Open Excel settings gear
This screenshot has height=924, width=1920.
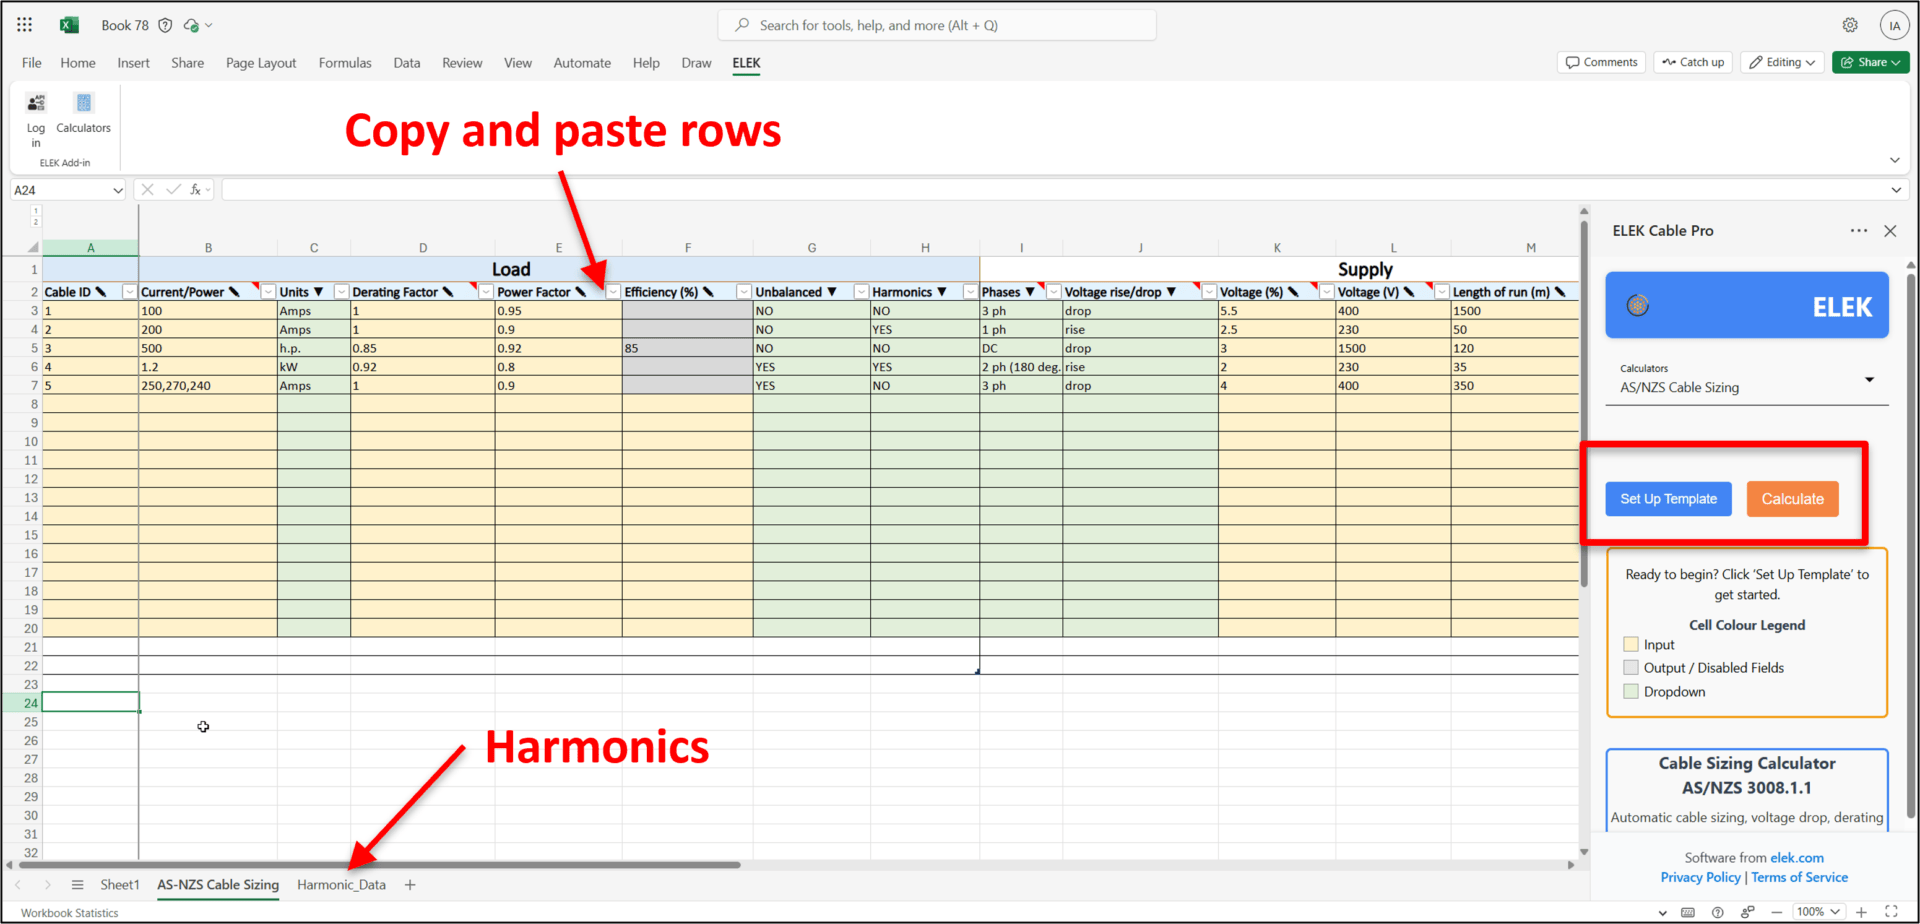1850,24
